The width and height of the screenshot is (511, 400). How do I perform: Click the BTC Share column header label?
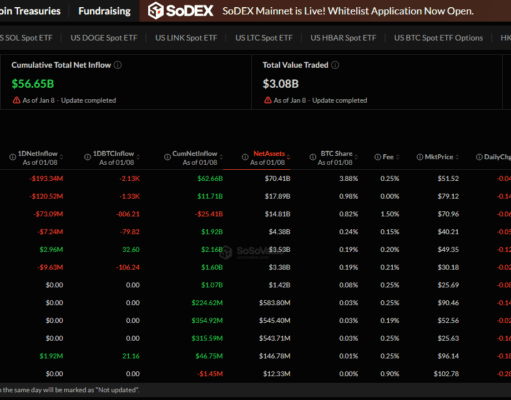coord(336,154)
